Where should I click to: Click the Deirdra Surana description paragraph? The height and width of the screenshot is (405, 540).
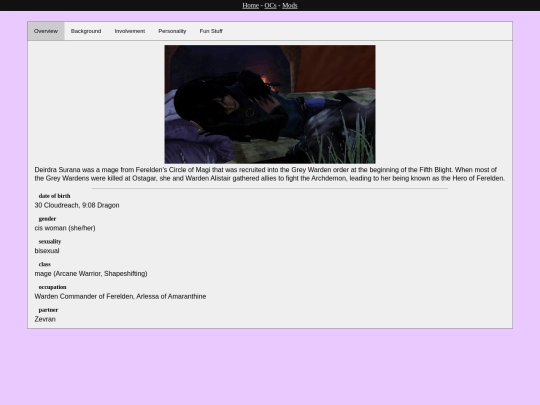click(x=270, y=174)
